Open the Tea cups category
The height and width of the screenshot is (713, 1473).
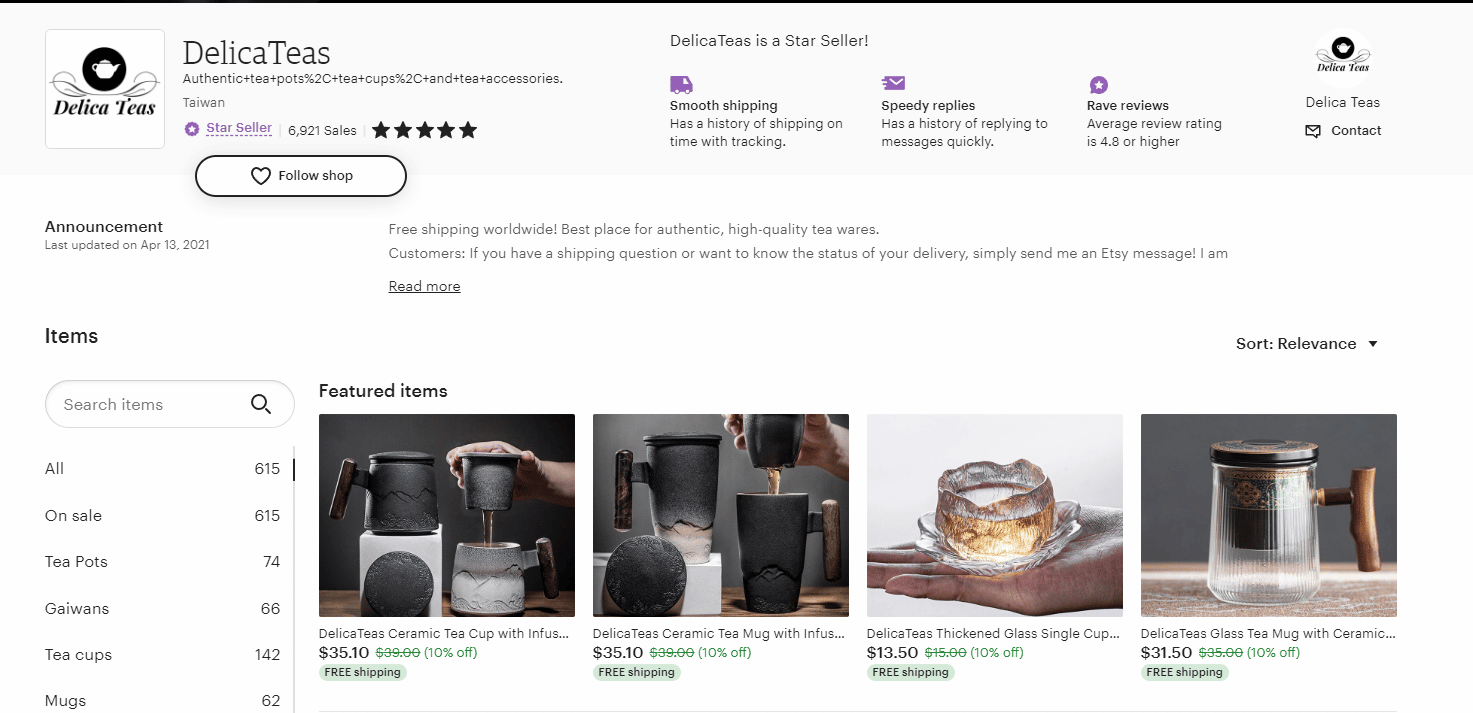[162, 655]
